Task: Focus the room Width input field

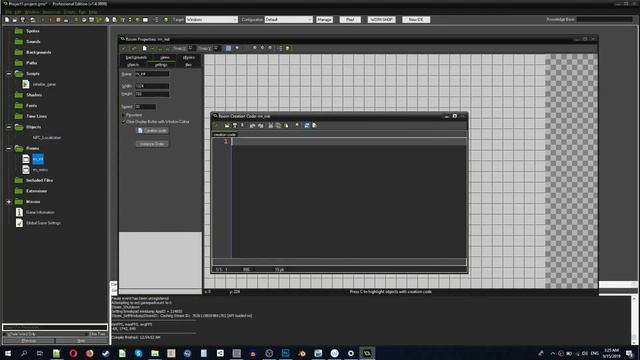Action: 152,86
